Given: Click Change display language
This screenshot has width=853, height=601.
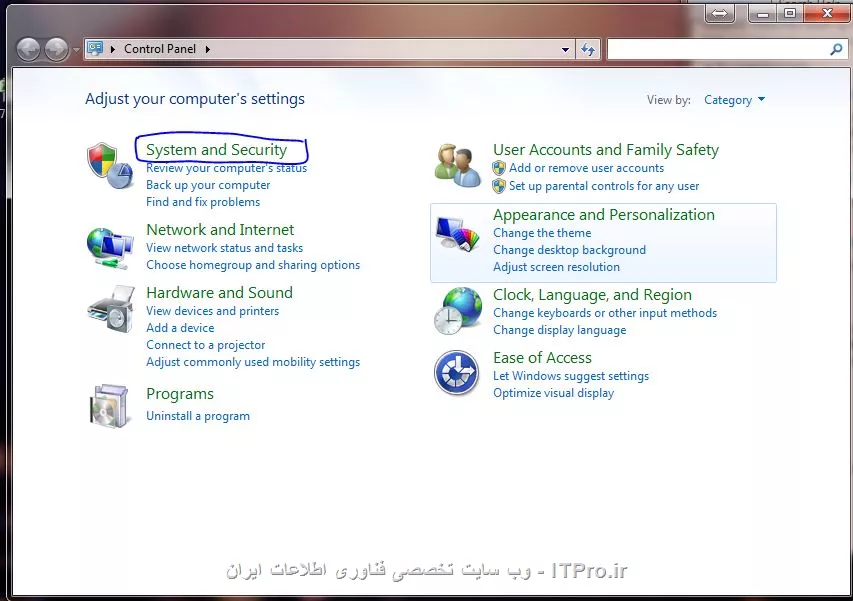Looking at the screenshot, I should [x=559, y=330].
